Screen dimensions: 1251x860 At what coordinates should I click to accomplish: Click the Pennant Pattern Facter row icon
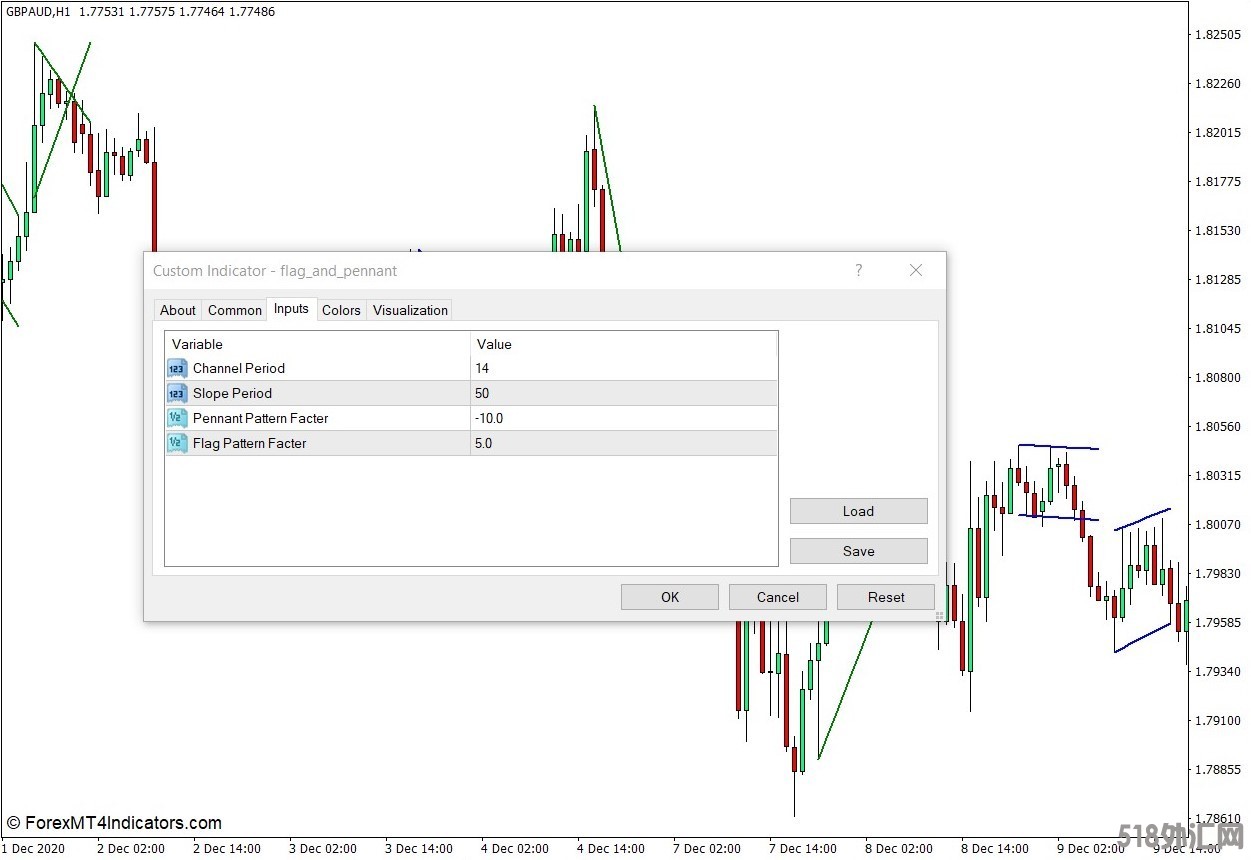click(x=177, y=419)
